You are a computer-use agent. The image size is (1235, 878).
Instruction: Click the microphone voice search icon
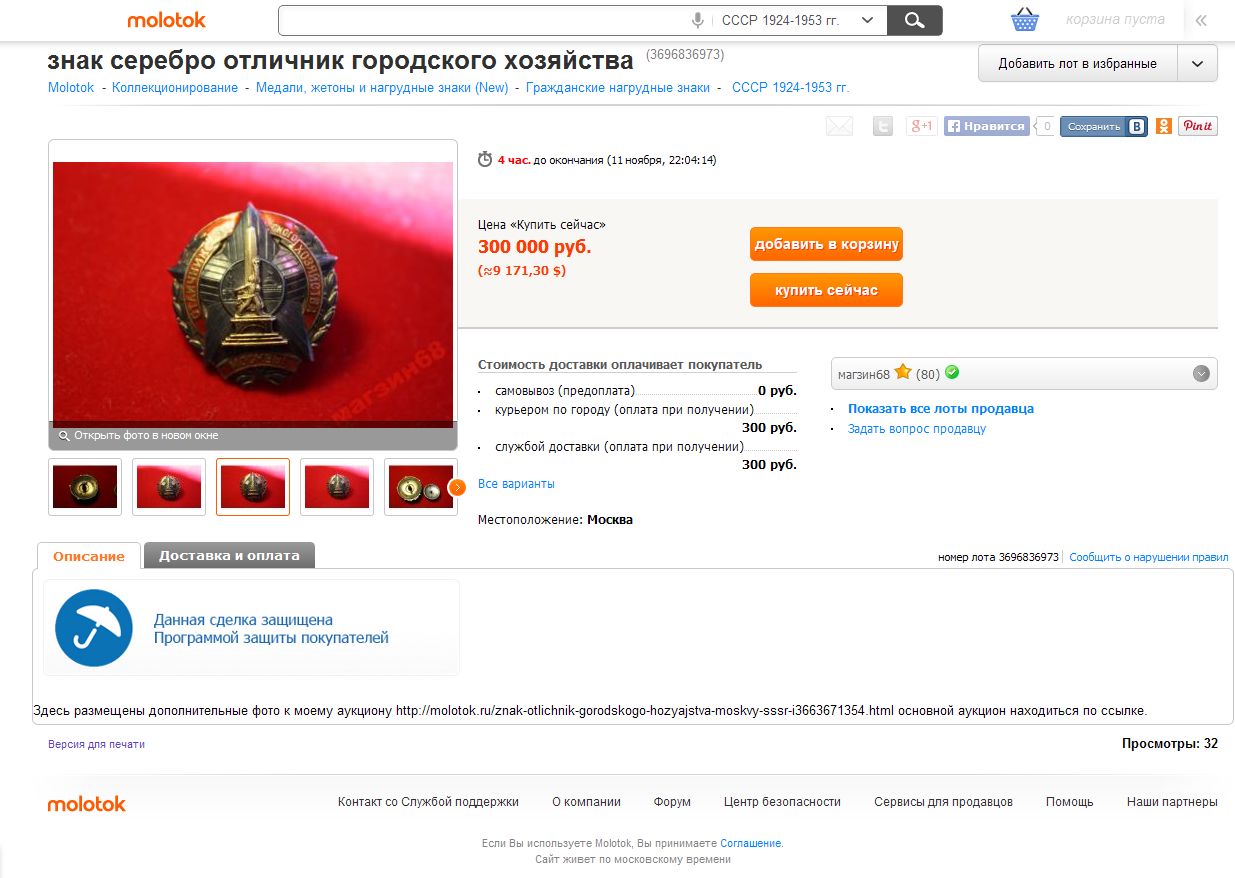(698, 20)
